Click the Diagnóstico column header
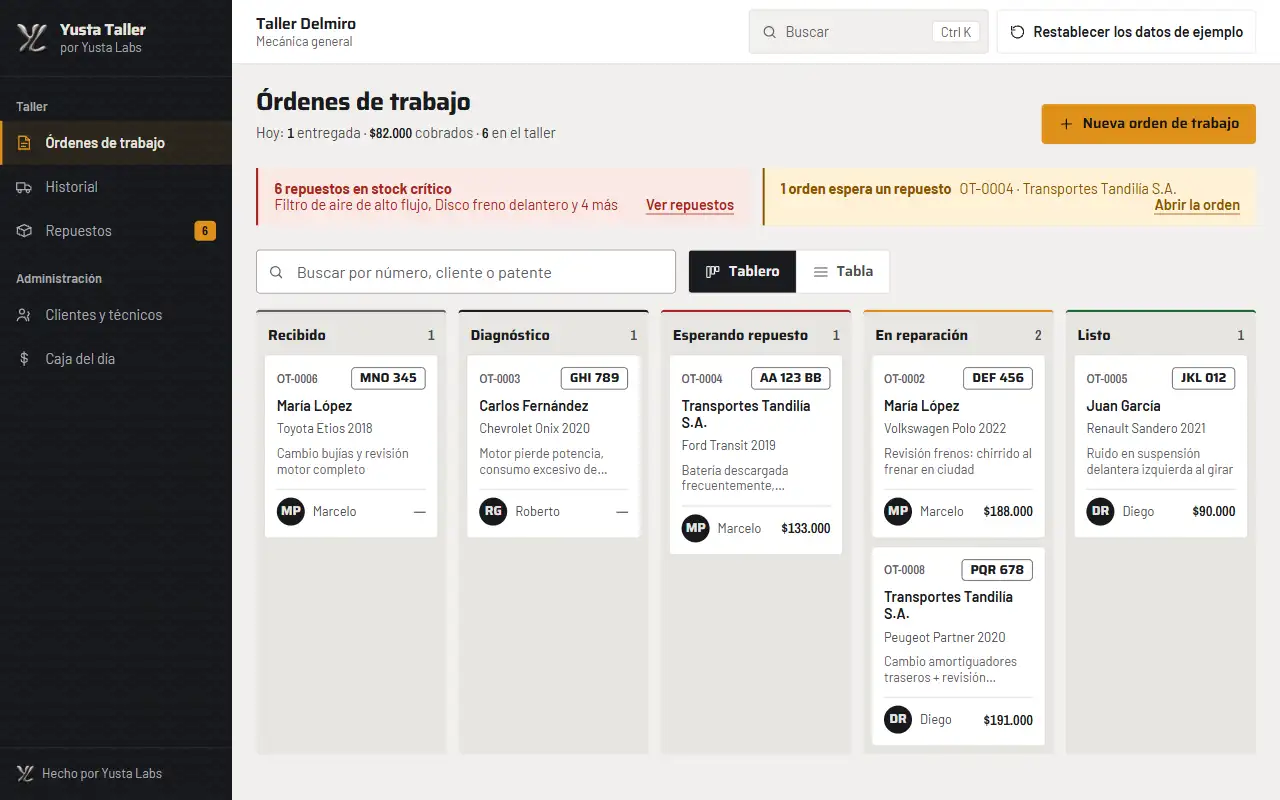 (x=553, y=335)
